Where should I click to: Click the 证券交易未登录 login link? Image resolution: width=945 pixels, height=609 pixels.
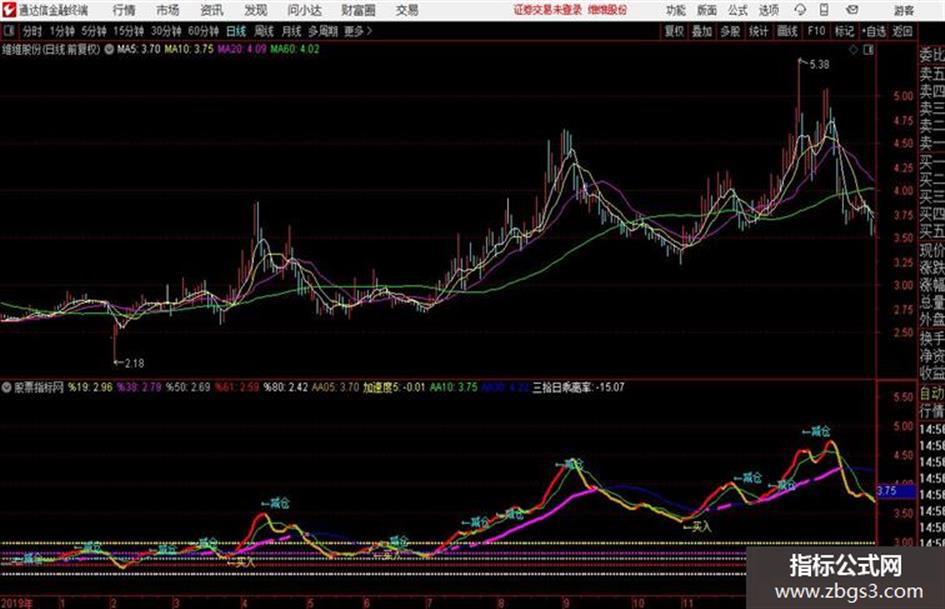pos(548,10)
